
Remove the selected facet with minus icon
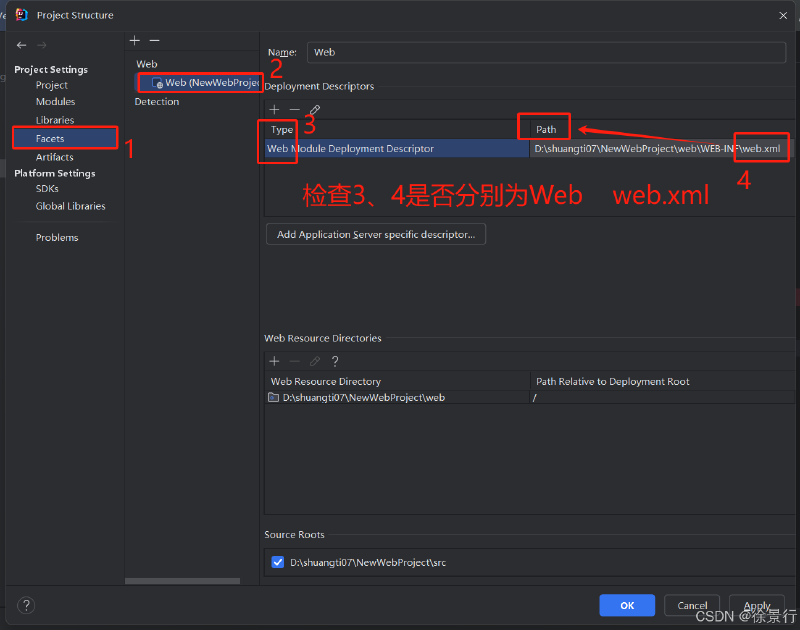click(155, 40)
